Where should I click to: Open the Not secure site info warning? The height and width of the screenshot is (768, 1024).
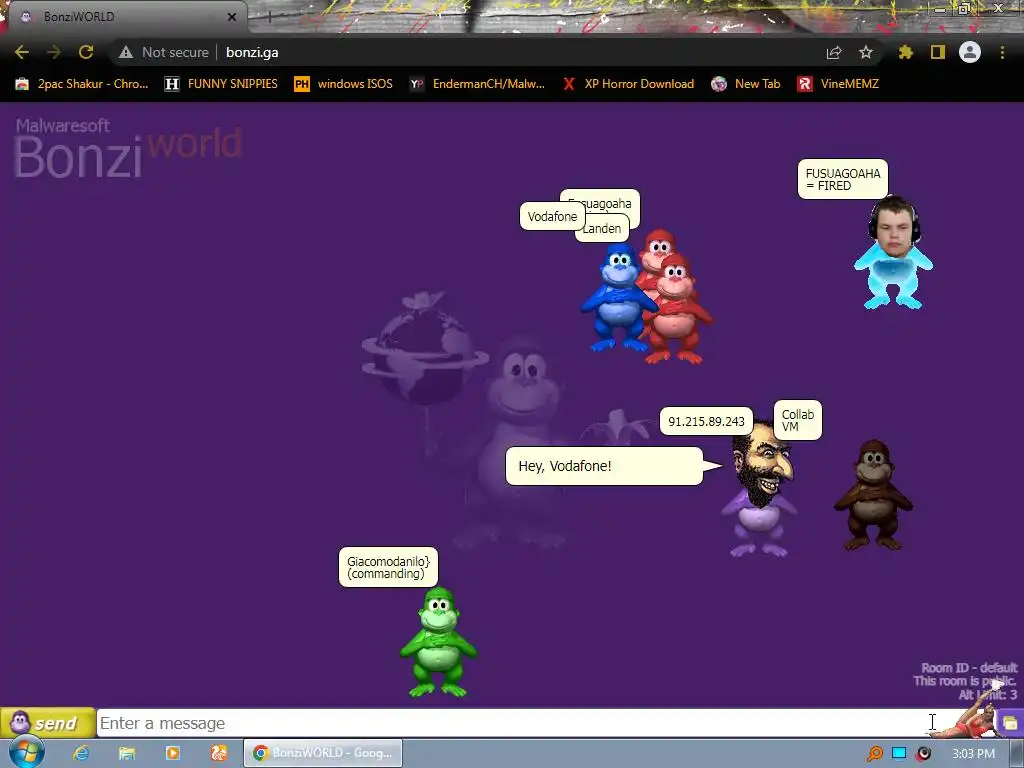pos(164,52)
